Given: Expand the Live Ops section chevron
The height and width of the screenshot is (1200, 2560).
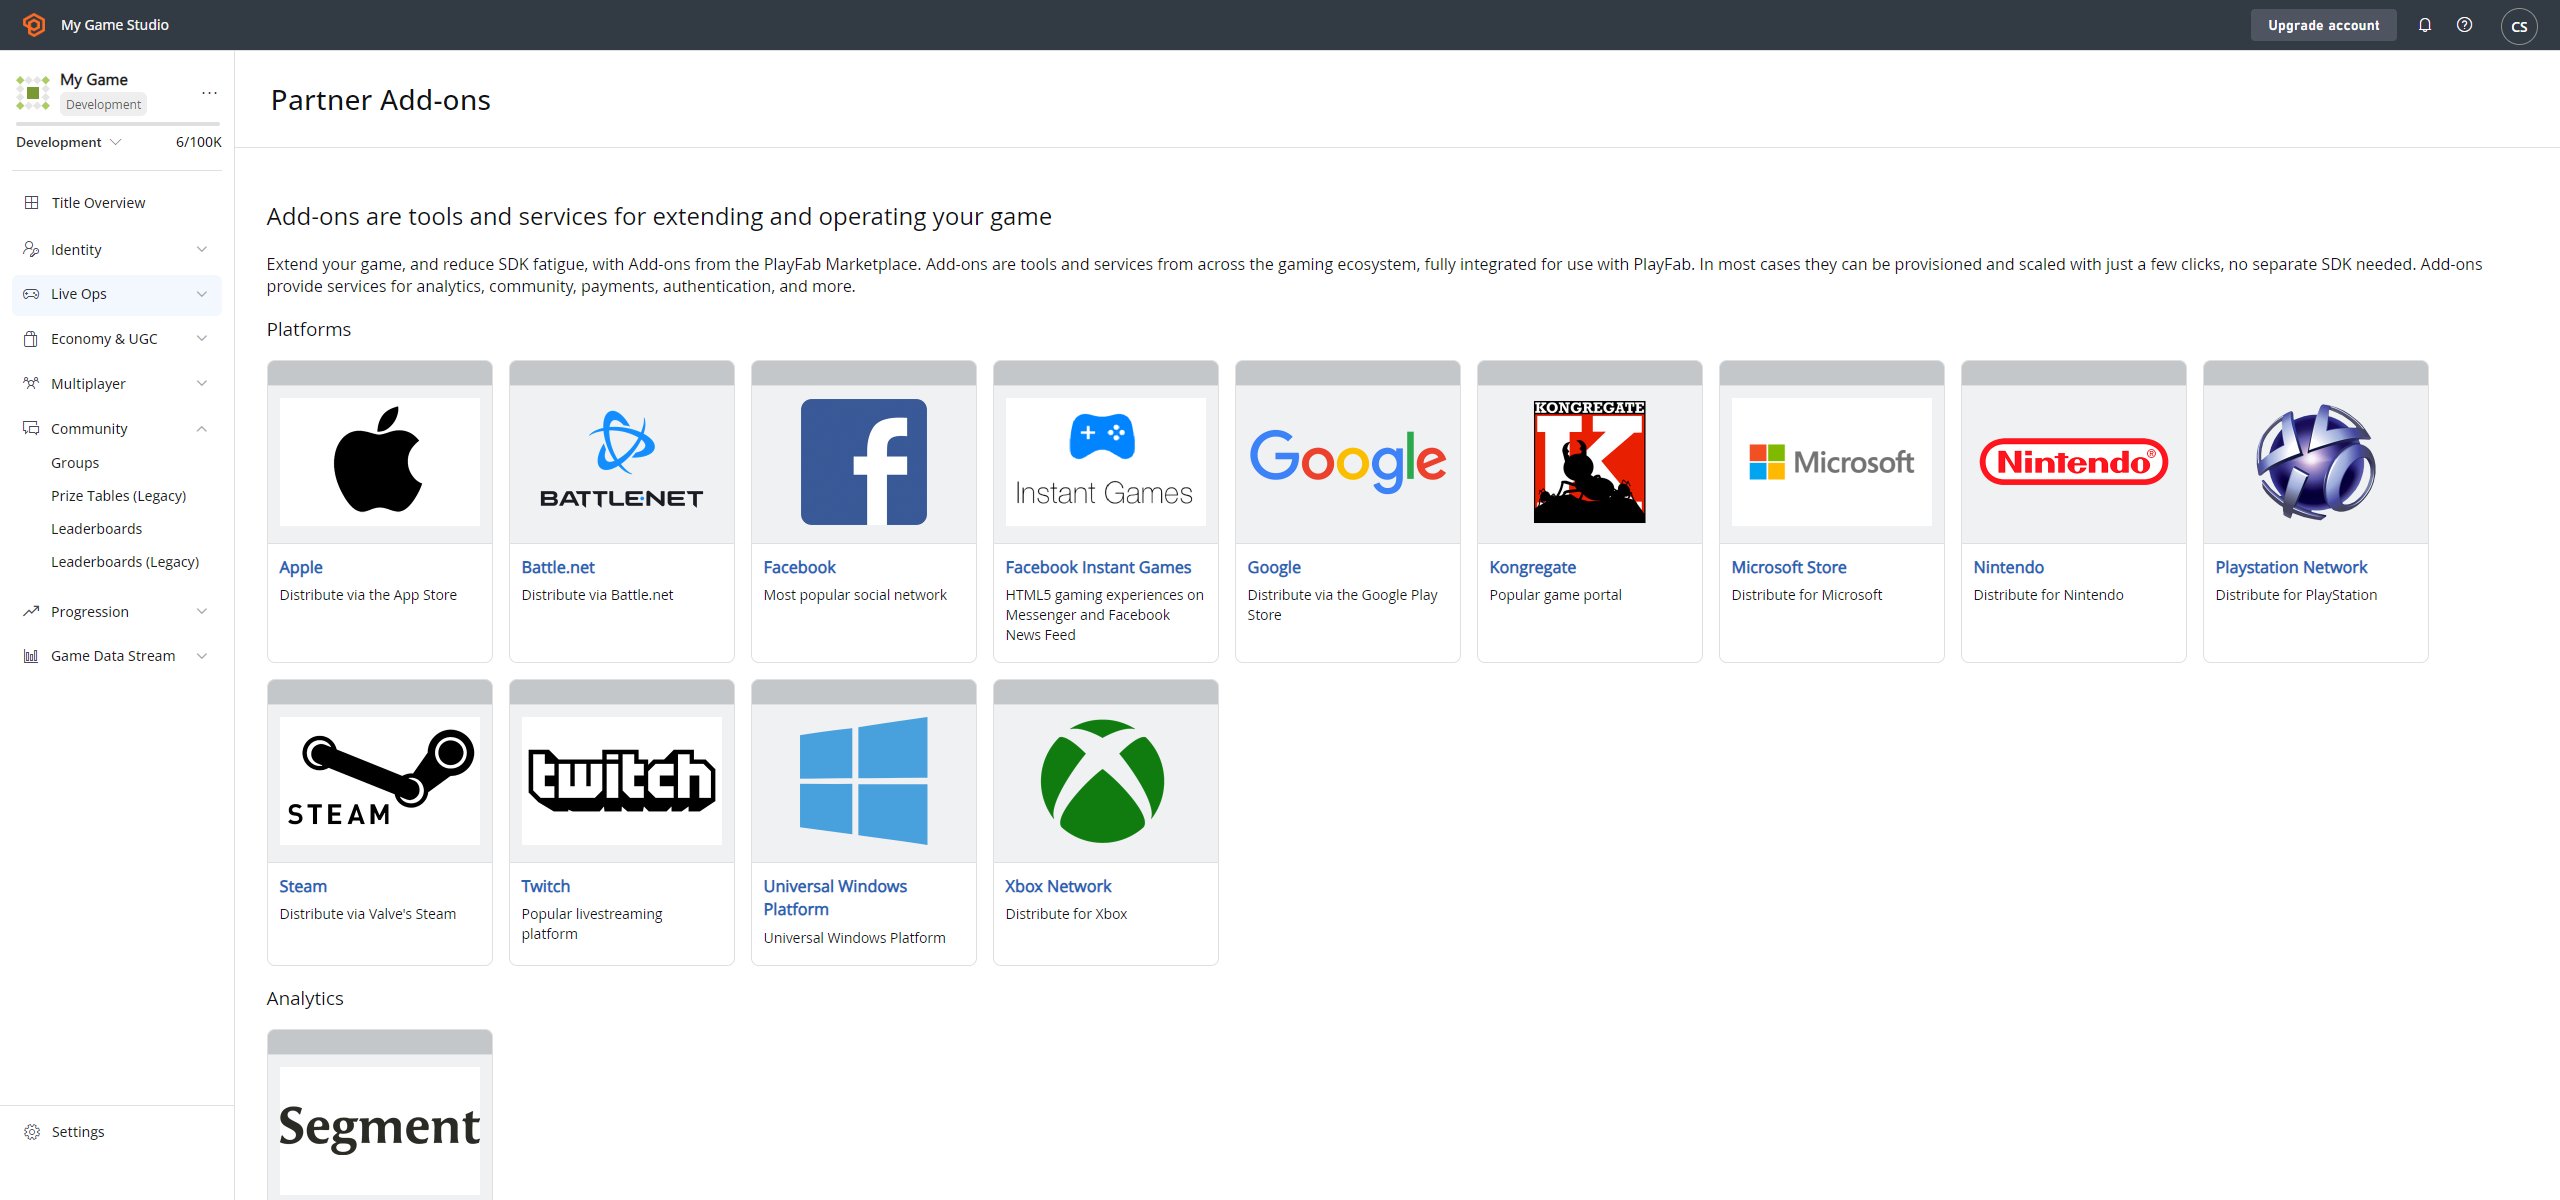Looking at the screenshot, I should coord(202,294).
